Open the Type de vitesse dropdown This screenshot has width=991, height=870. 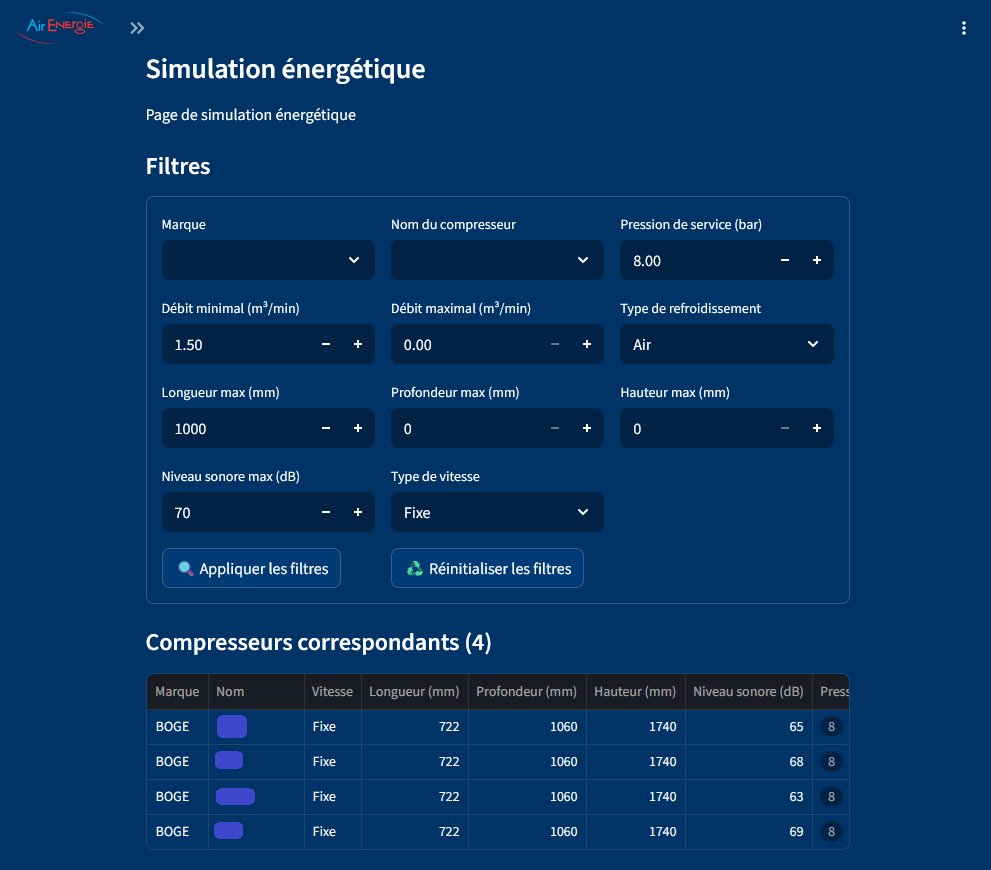tap(497, 512)
